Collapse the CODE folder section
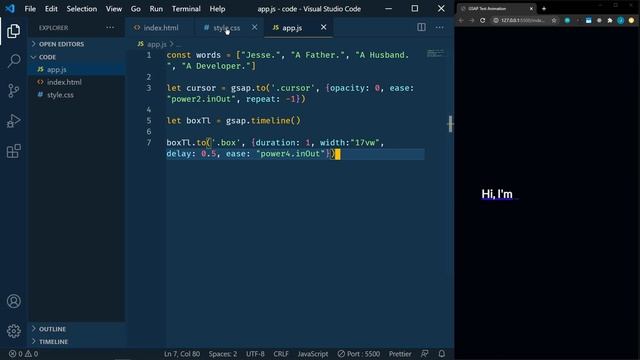This screenshot has width=640, height=360. (x=47, y=57)
